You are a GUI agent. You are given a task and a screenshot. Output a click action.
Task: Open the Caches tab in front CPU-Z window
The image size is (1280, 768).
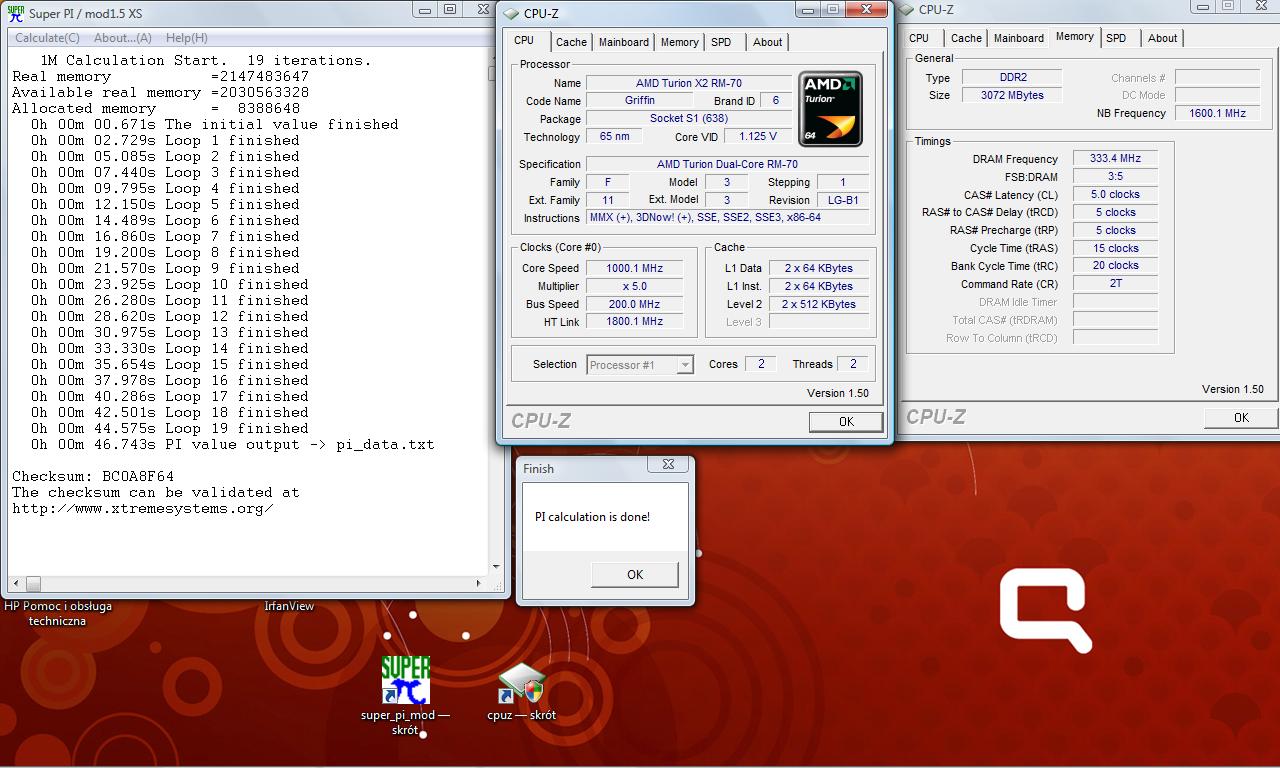point(571,42)
